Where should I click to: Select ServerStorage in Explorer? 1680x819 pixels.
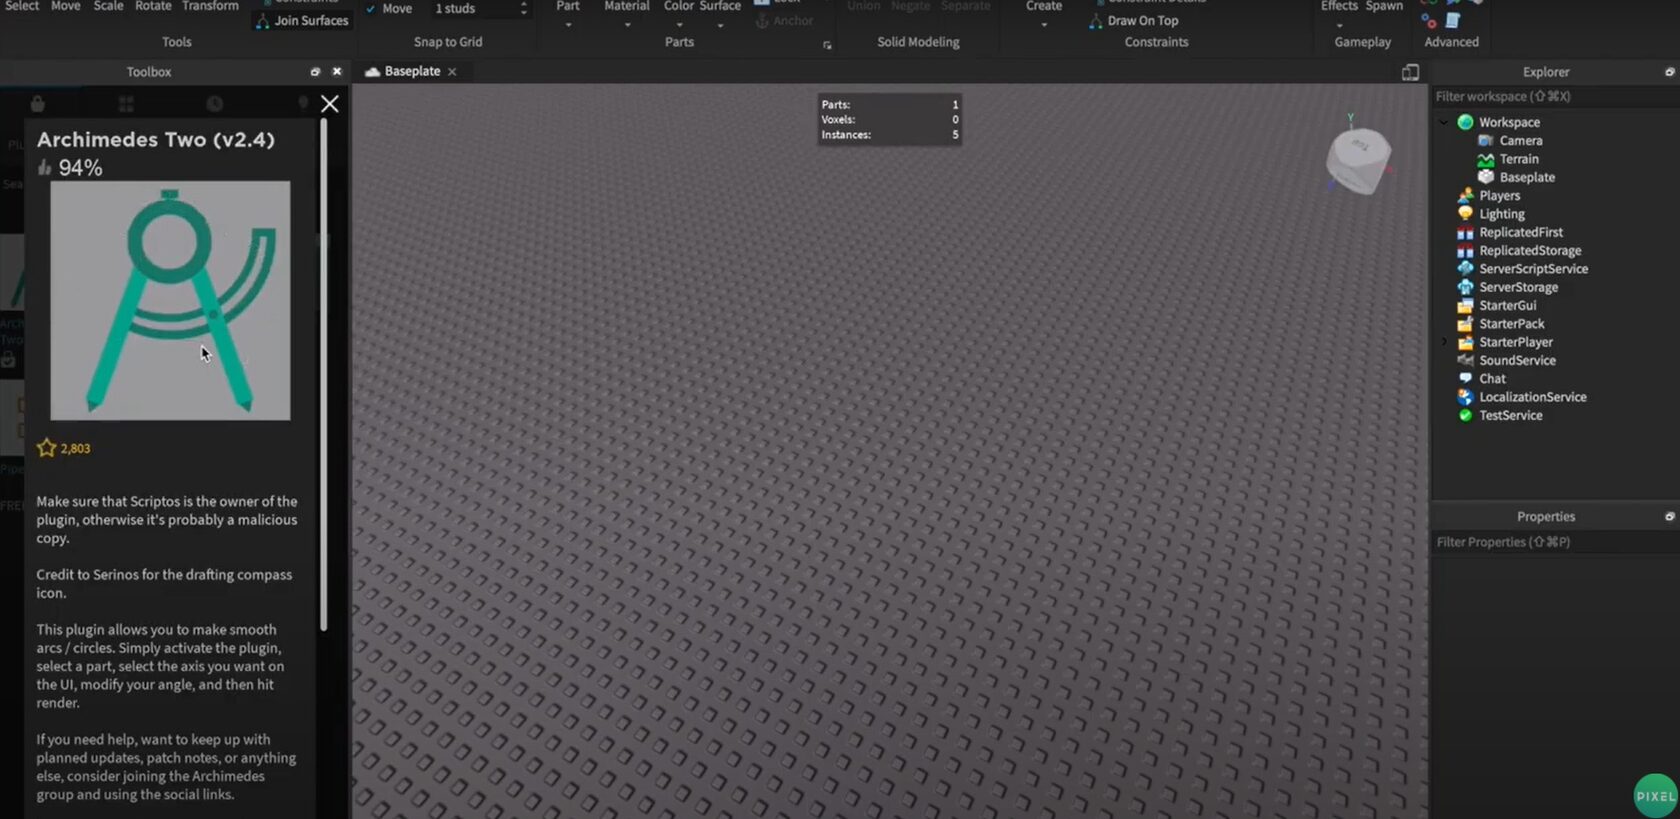[1518, 287]
